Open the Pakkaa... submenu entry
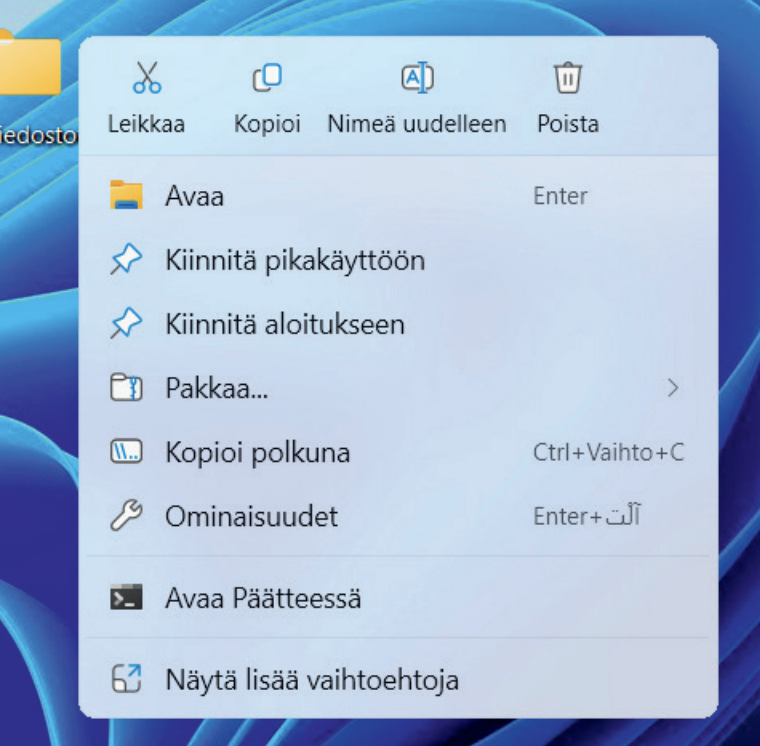760x746 pixels. 398,388
